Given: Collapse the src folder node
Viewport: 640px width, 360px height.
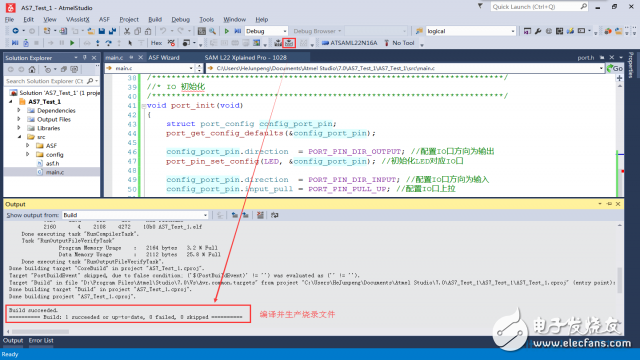Looking at the screenshot, I should [19, 137].
